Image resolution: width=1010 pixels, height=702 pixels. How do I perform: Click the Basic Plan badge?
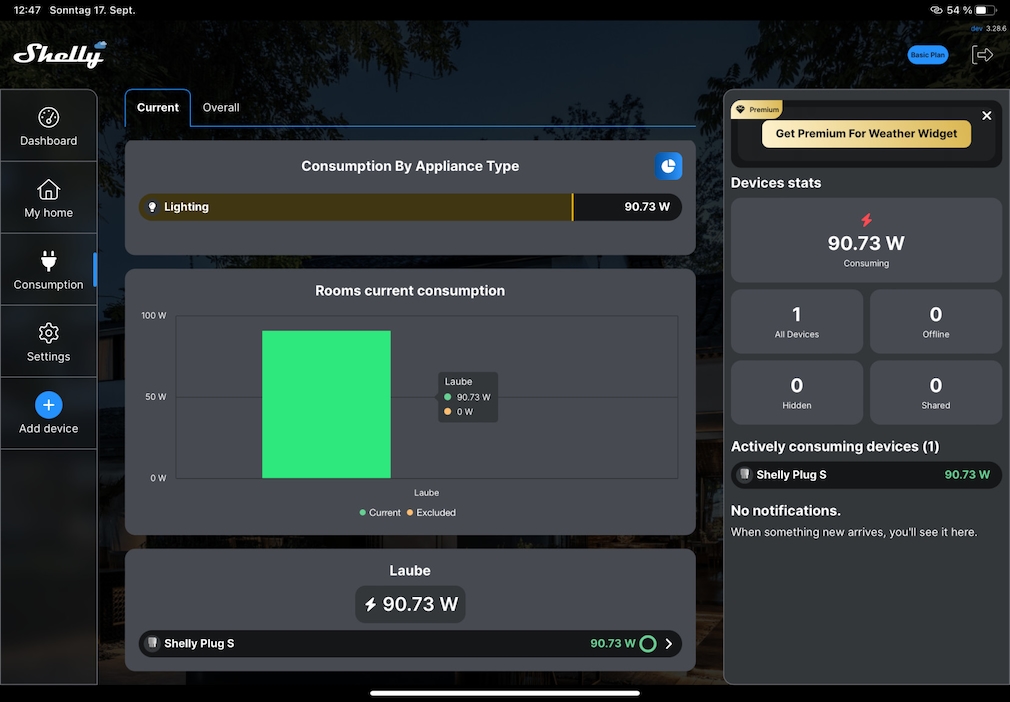pos(927,55)
